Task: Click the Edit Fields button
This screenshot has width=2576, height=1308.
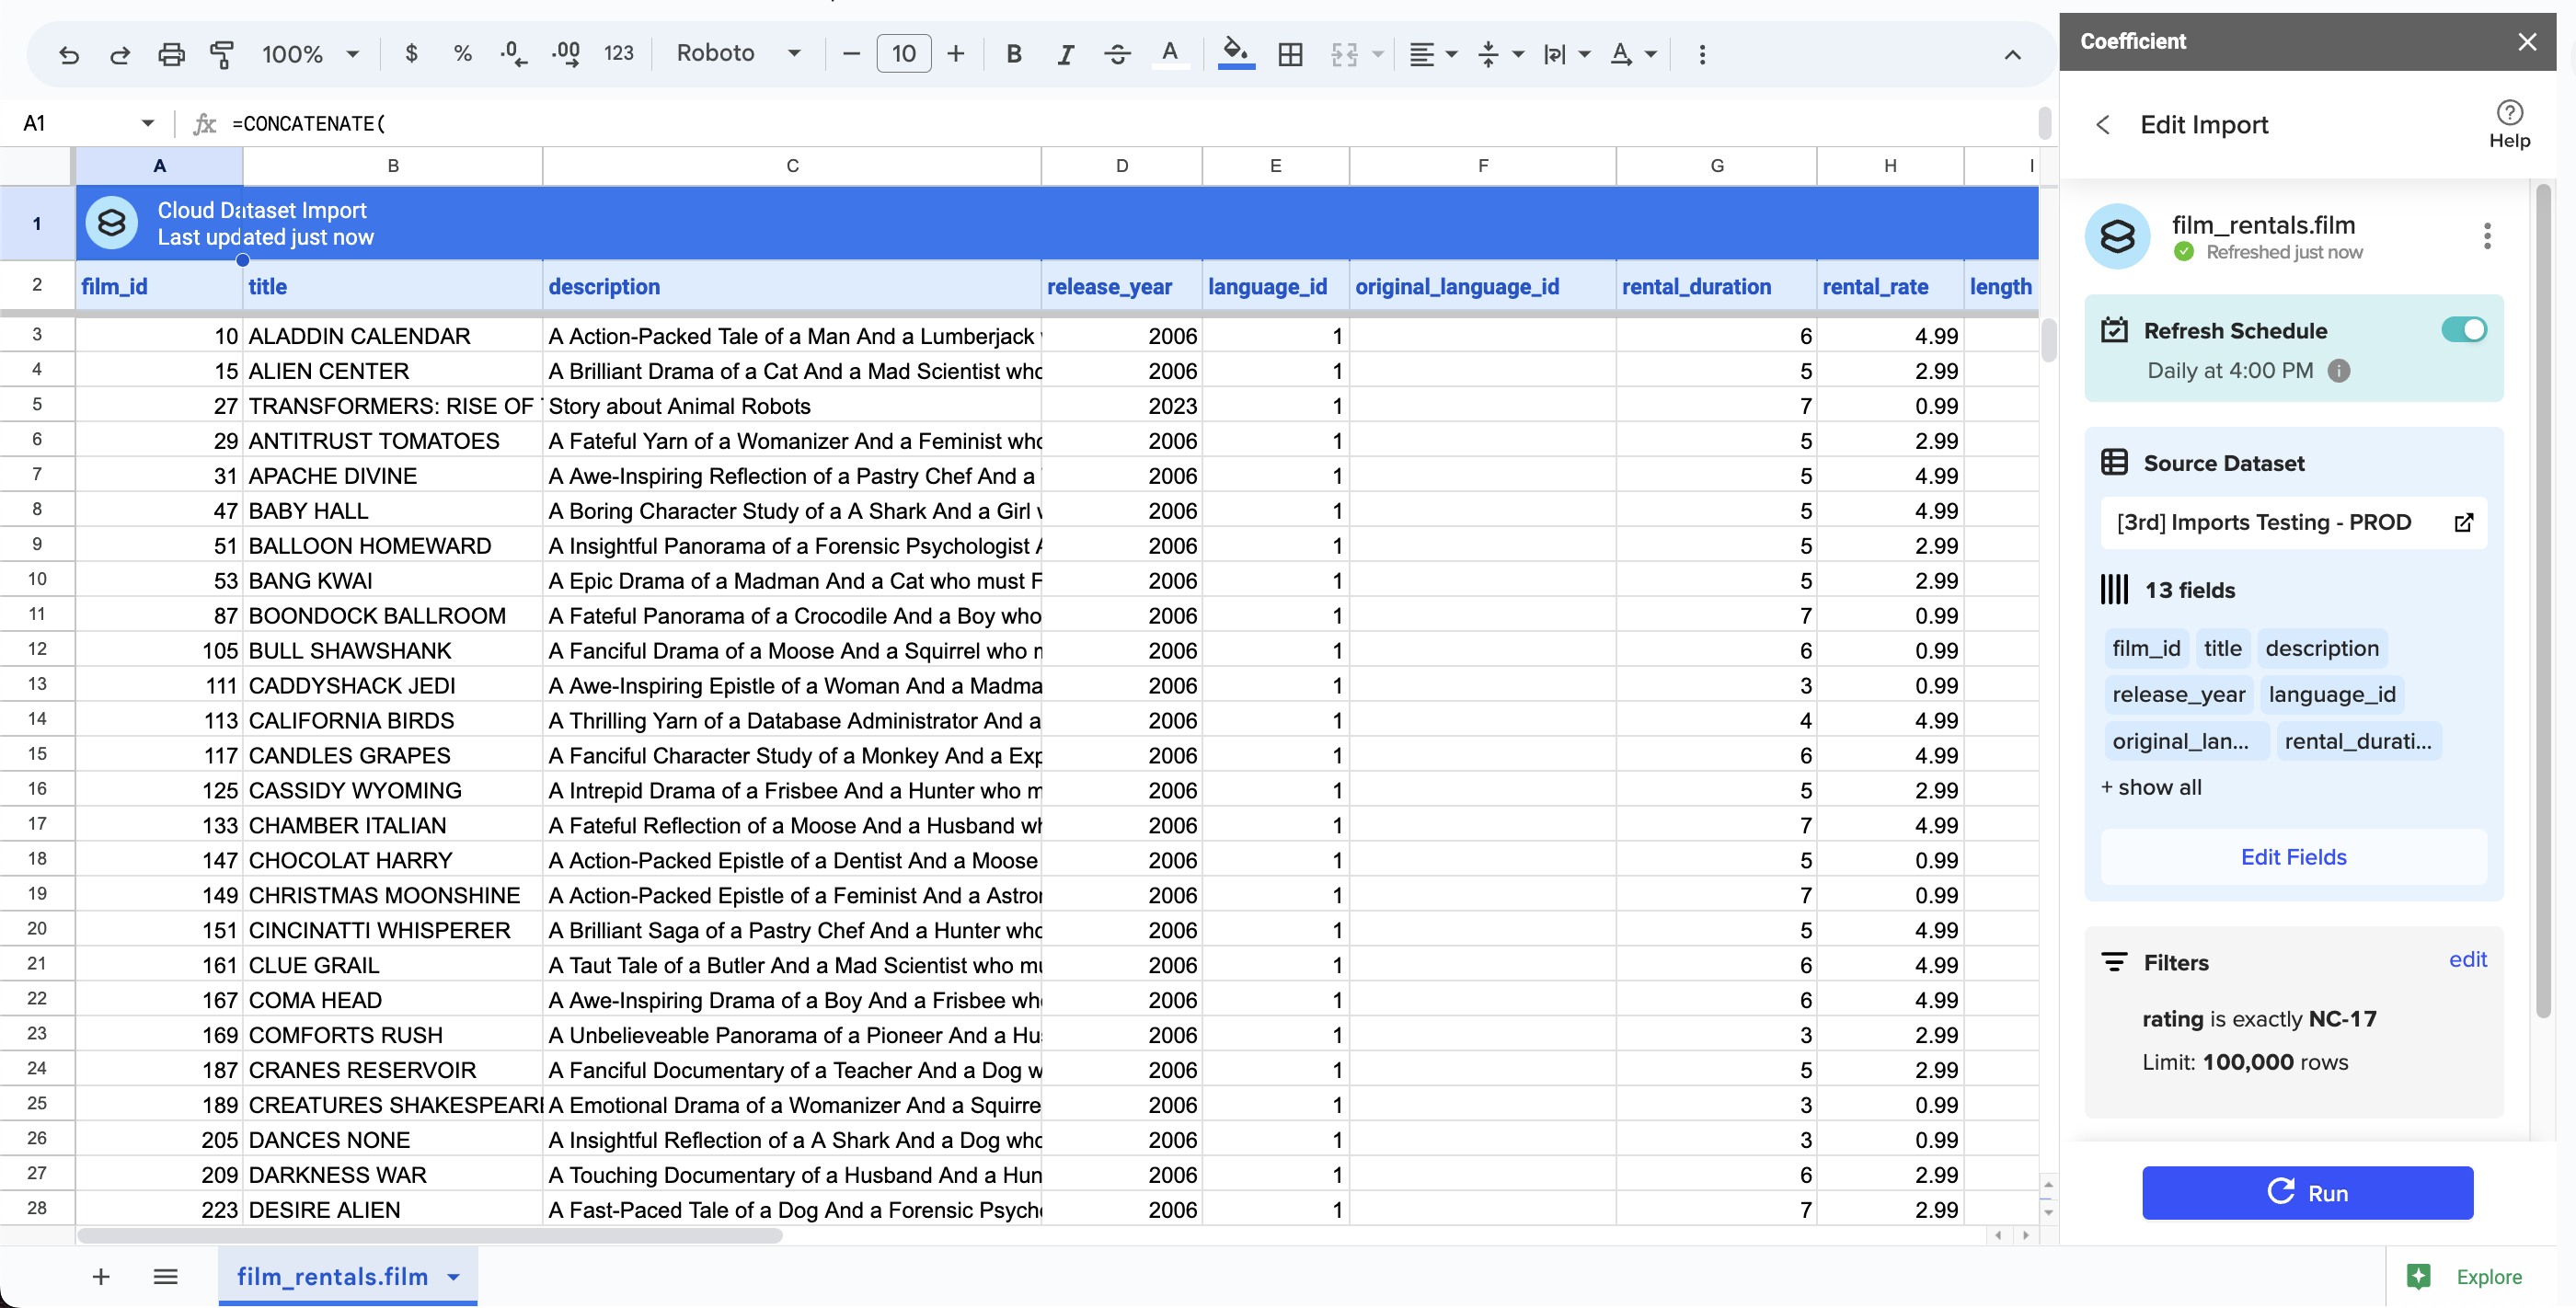Action: coord(2293,857)
